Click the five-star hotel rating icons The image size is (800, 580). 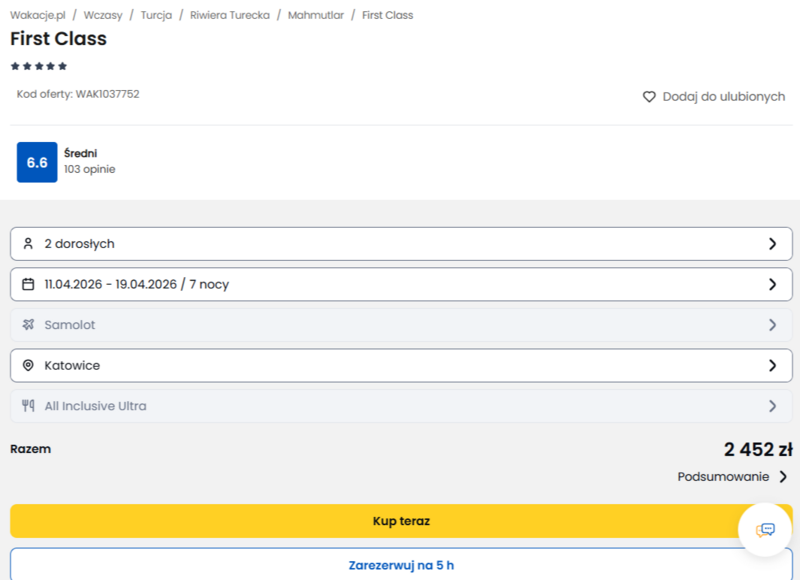(39, 66)
